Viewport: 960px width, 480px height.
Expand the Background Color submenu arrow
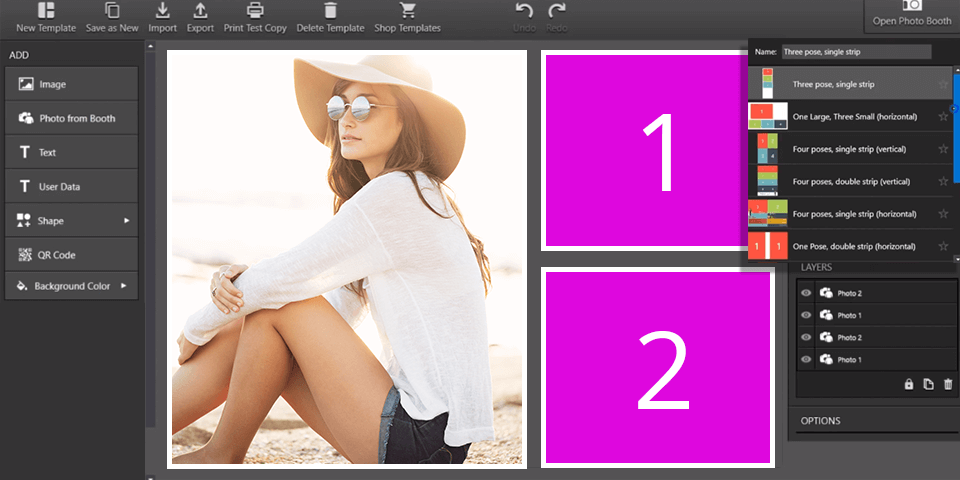point(123,286)
